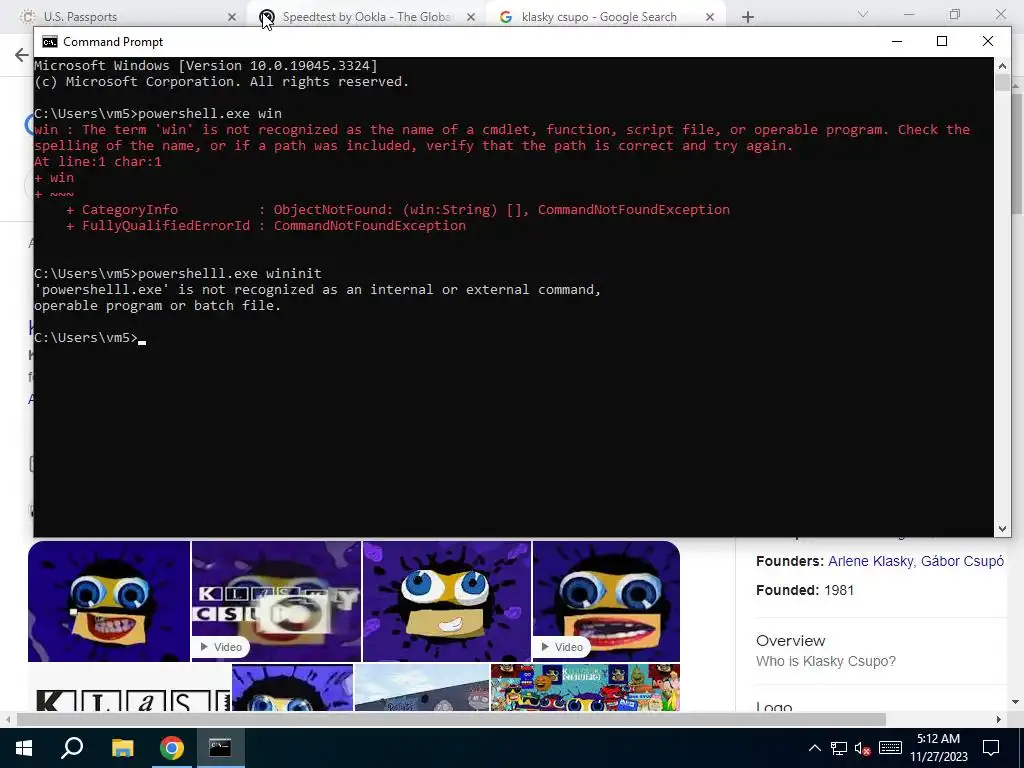1024x768 pixels.
Task: Click the Microsoft Windows version line
Action: click(x=206, y=65)
